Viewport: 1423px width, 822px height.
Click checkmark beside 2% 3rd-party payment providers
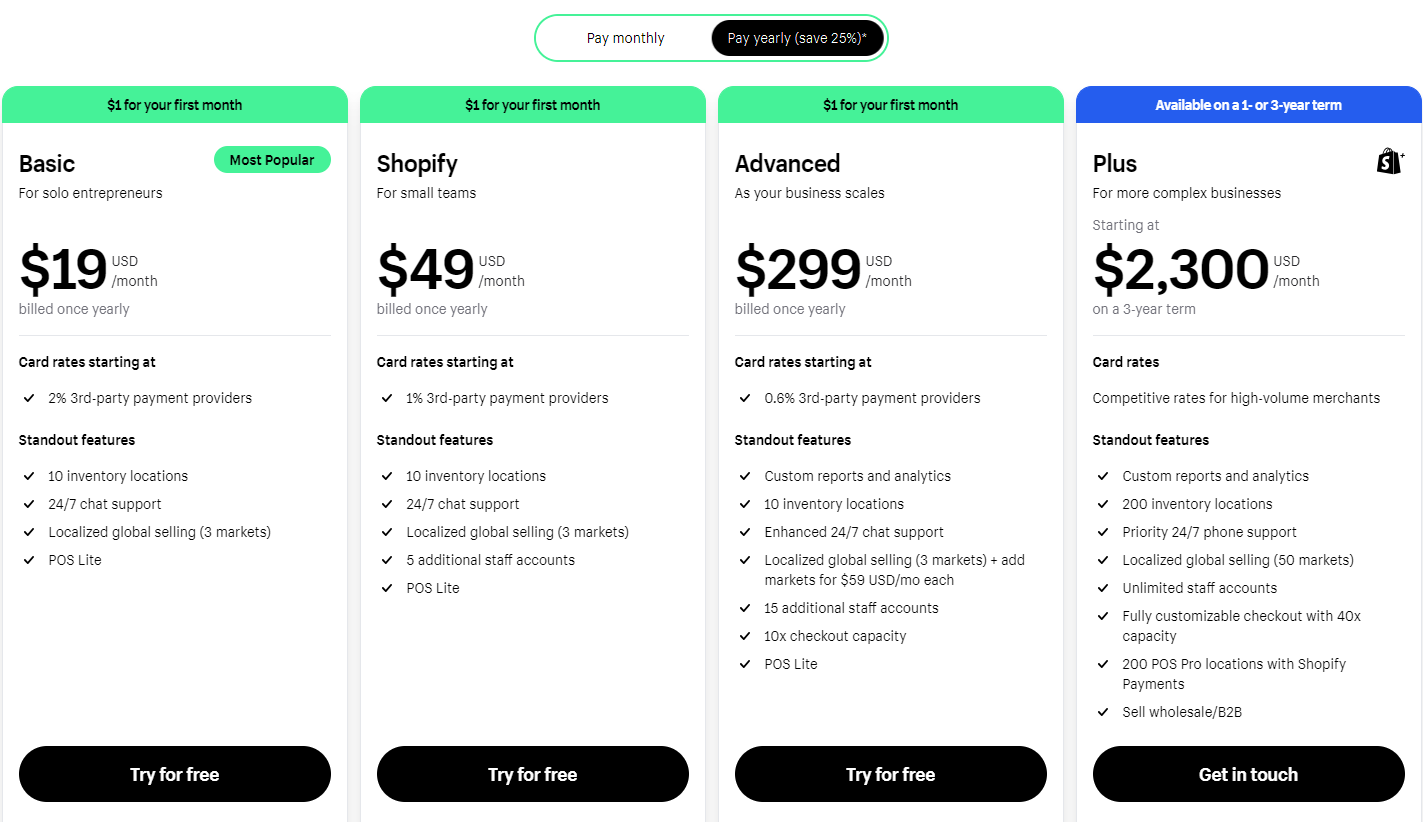coord(29,398)
